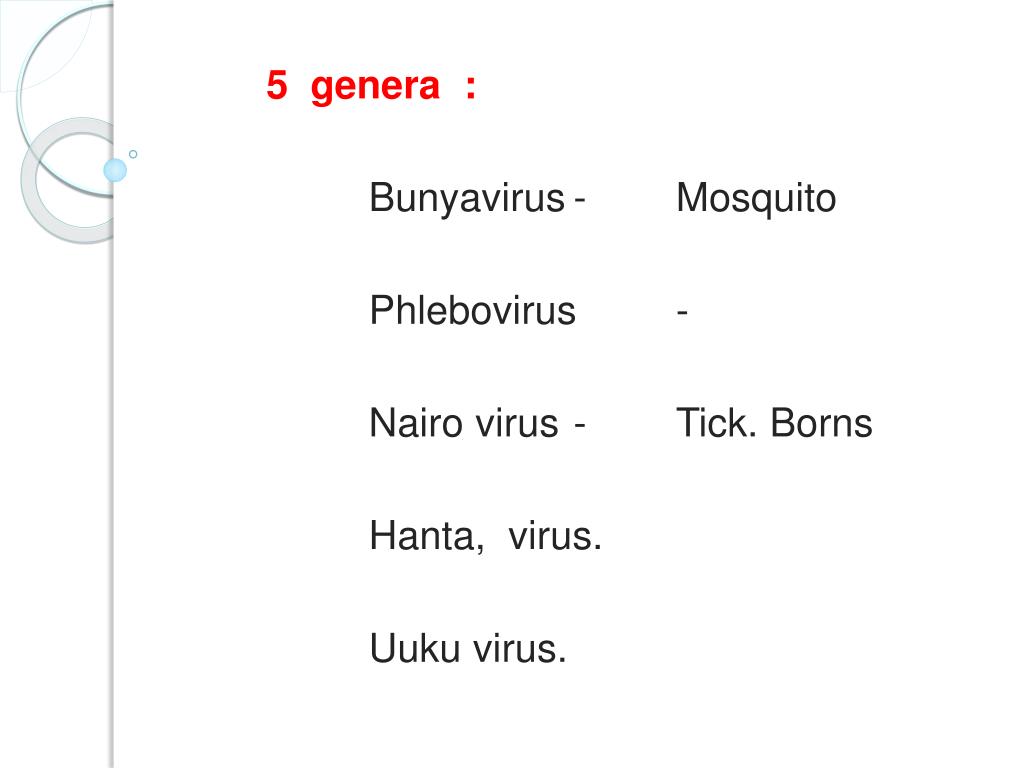The width and height of the screenshot is (1024, 768).
Task: Click the word 'Nairo'
Action: (x=417, y=423)
